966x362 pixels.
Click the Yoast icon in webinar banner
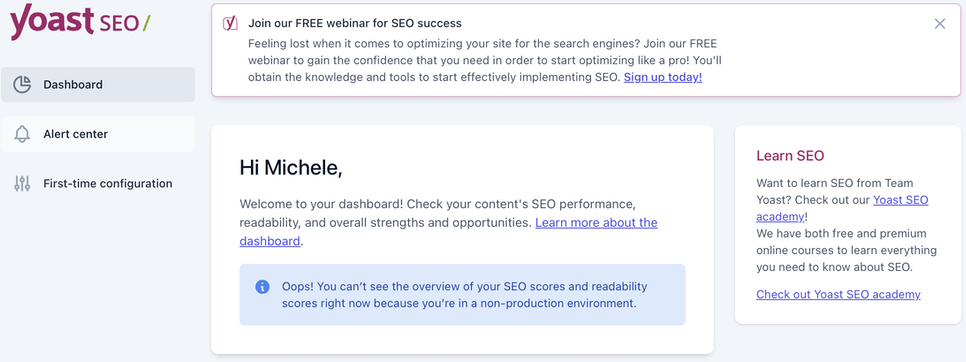[230, 23]
